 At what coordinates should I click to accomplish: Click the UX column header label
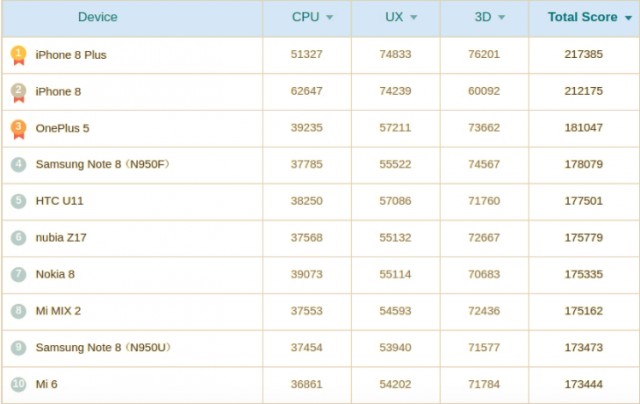394,17
